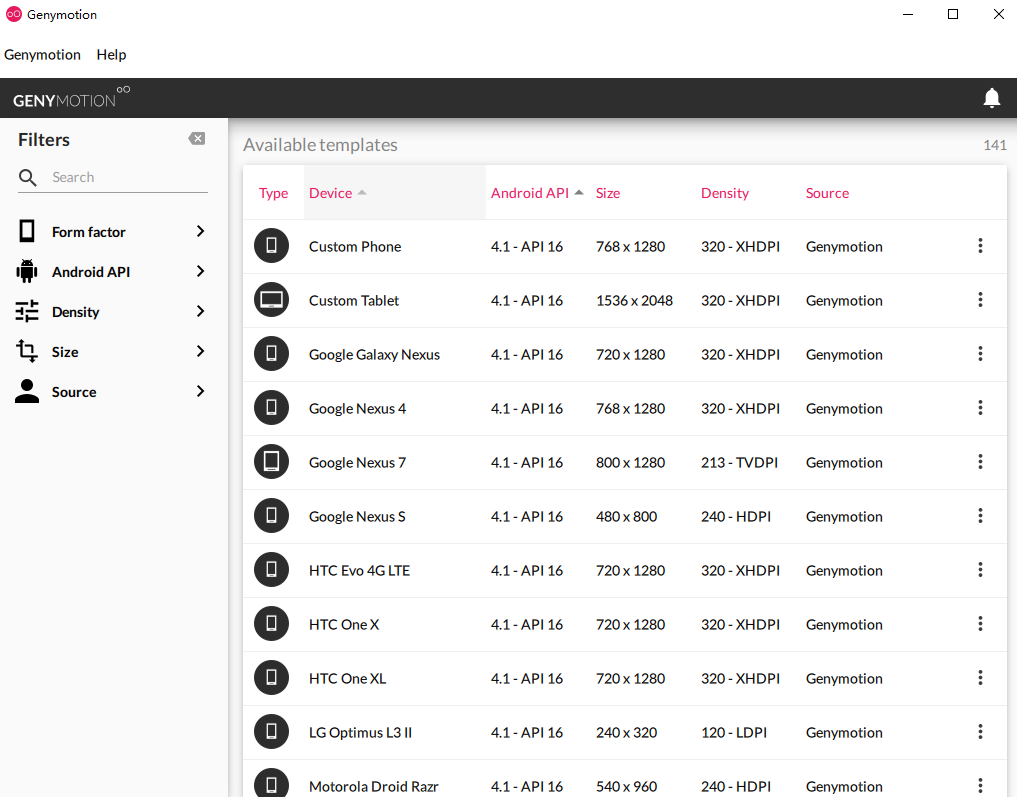Toggle sort arrow on Device column
Screen dimensions: 1017x797
tap(362, 193)
